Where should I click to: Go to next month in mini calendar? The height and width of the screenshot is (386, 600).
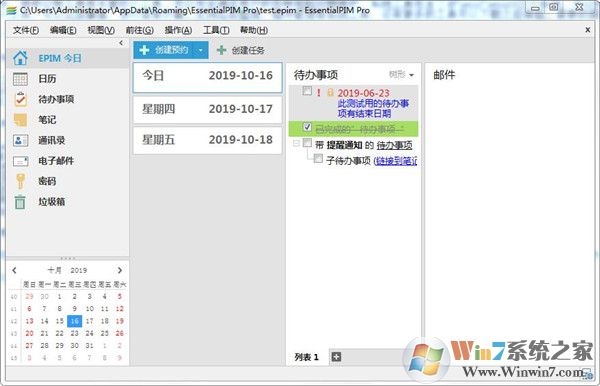[120, 270]
